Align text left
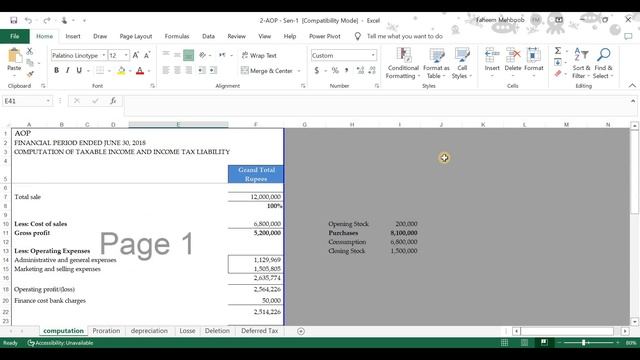Image resolution: width=640 pixels, height=360 pixels. 166,70
